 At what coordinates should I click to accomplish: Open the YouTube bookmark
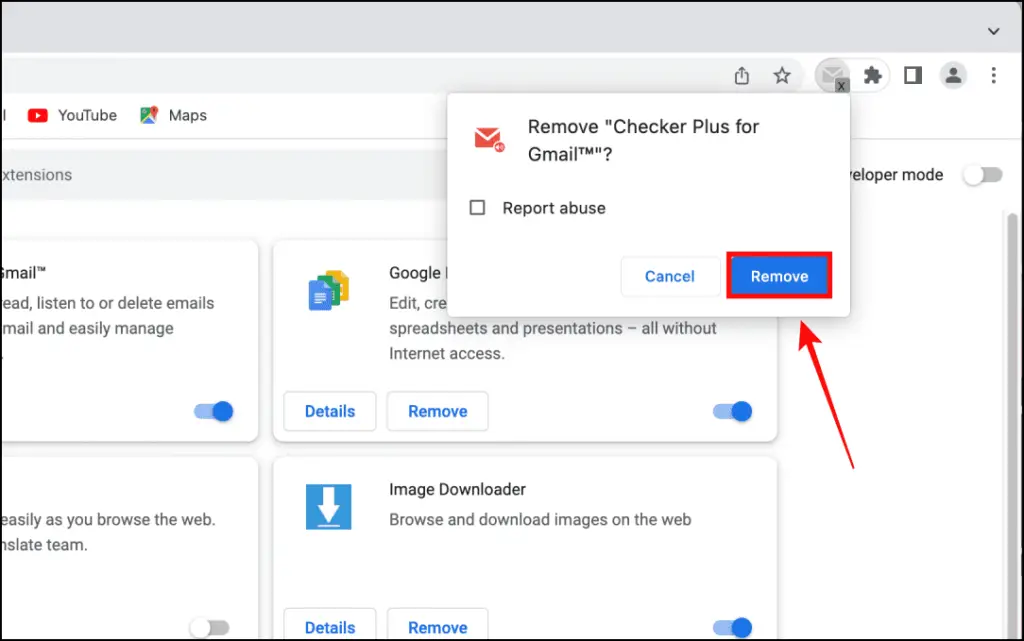coord(72,116)
